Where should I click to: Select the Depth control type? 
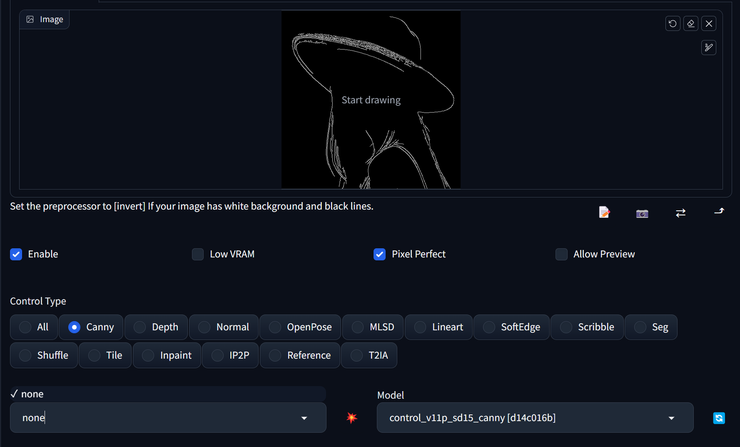coord(156,327)
